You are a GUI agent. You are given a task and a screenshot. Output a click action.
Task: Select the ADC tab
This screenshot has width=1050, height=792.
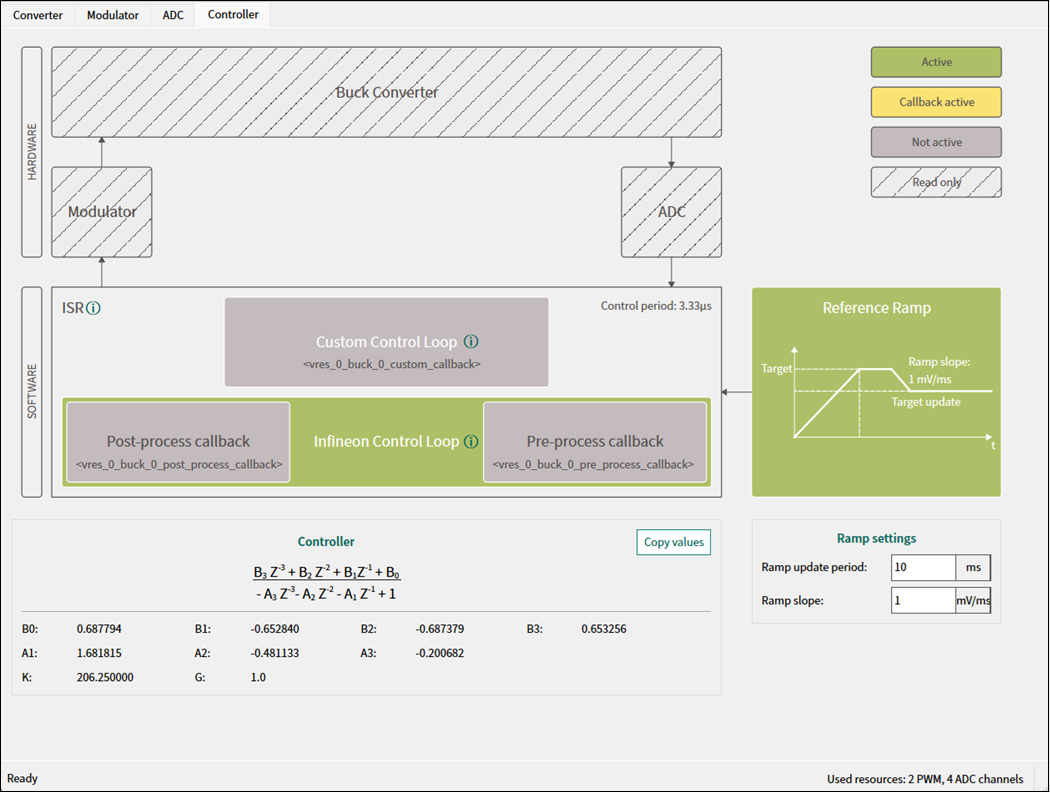[x=173, y=15]
